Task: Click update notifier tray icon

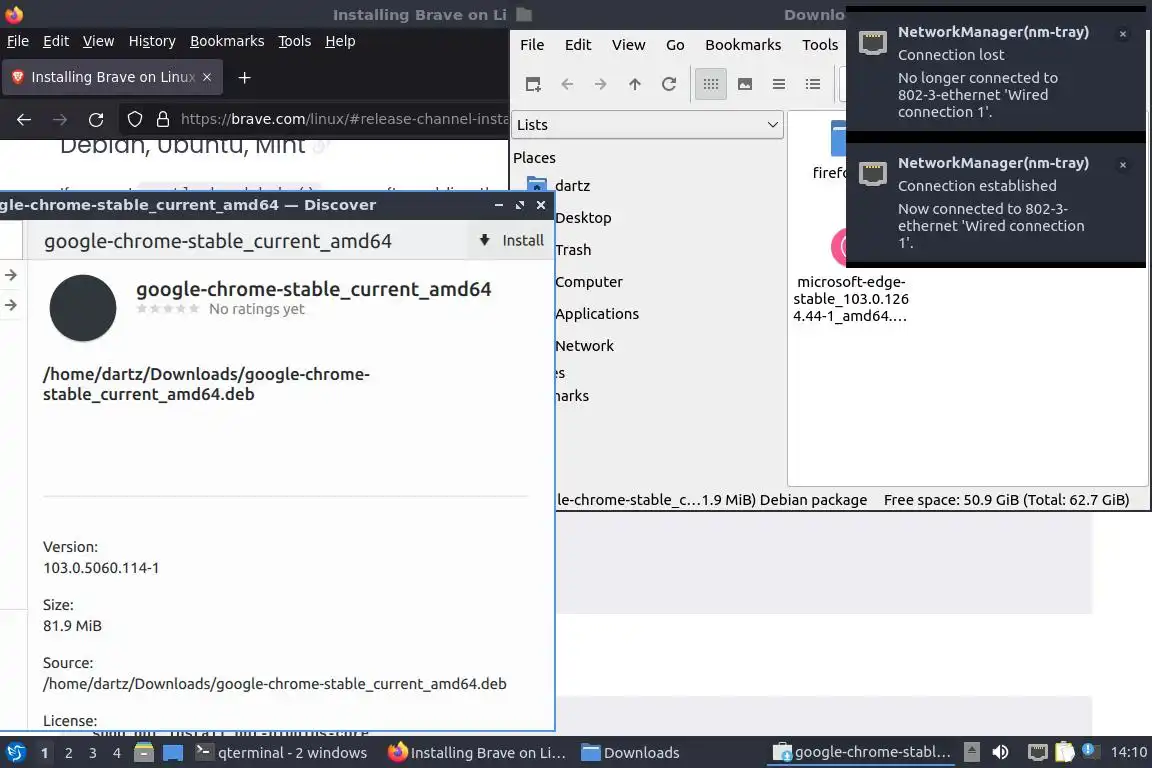Action: pos(1090,751)
